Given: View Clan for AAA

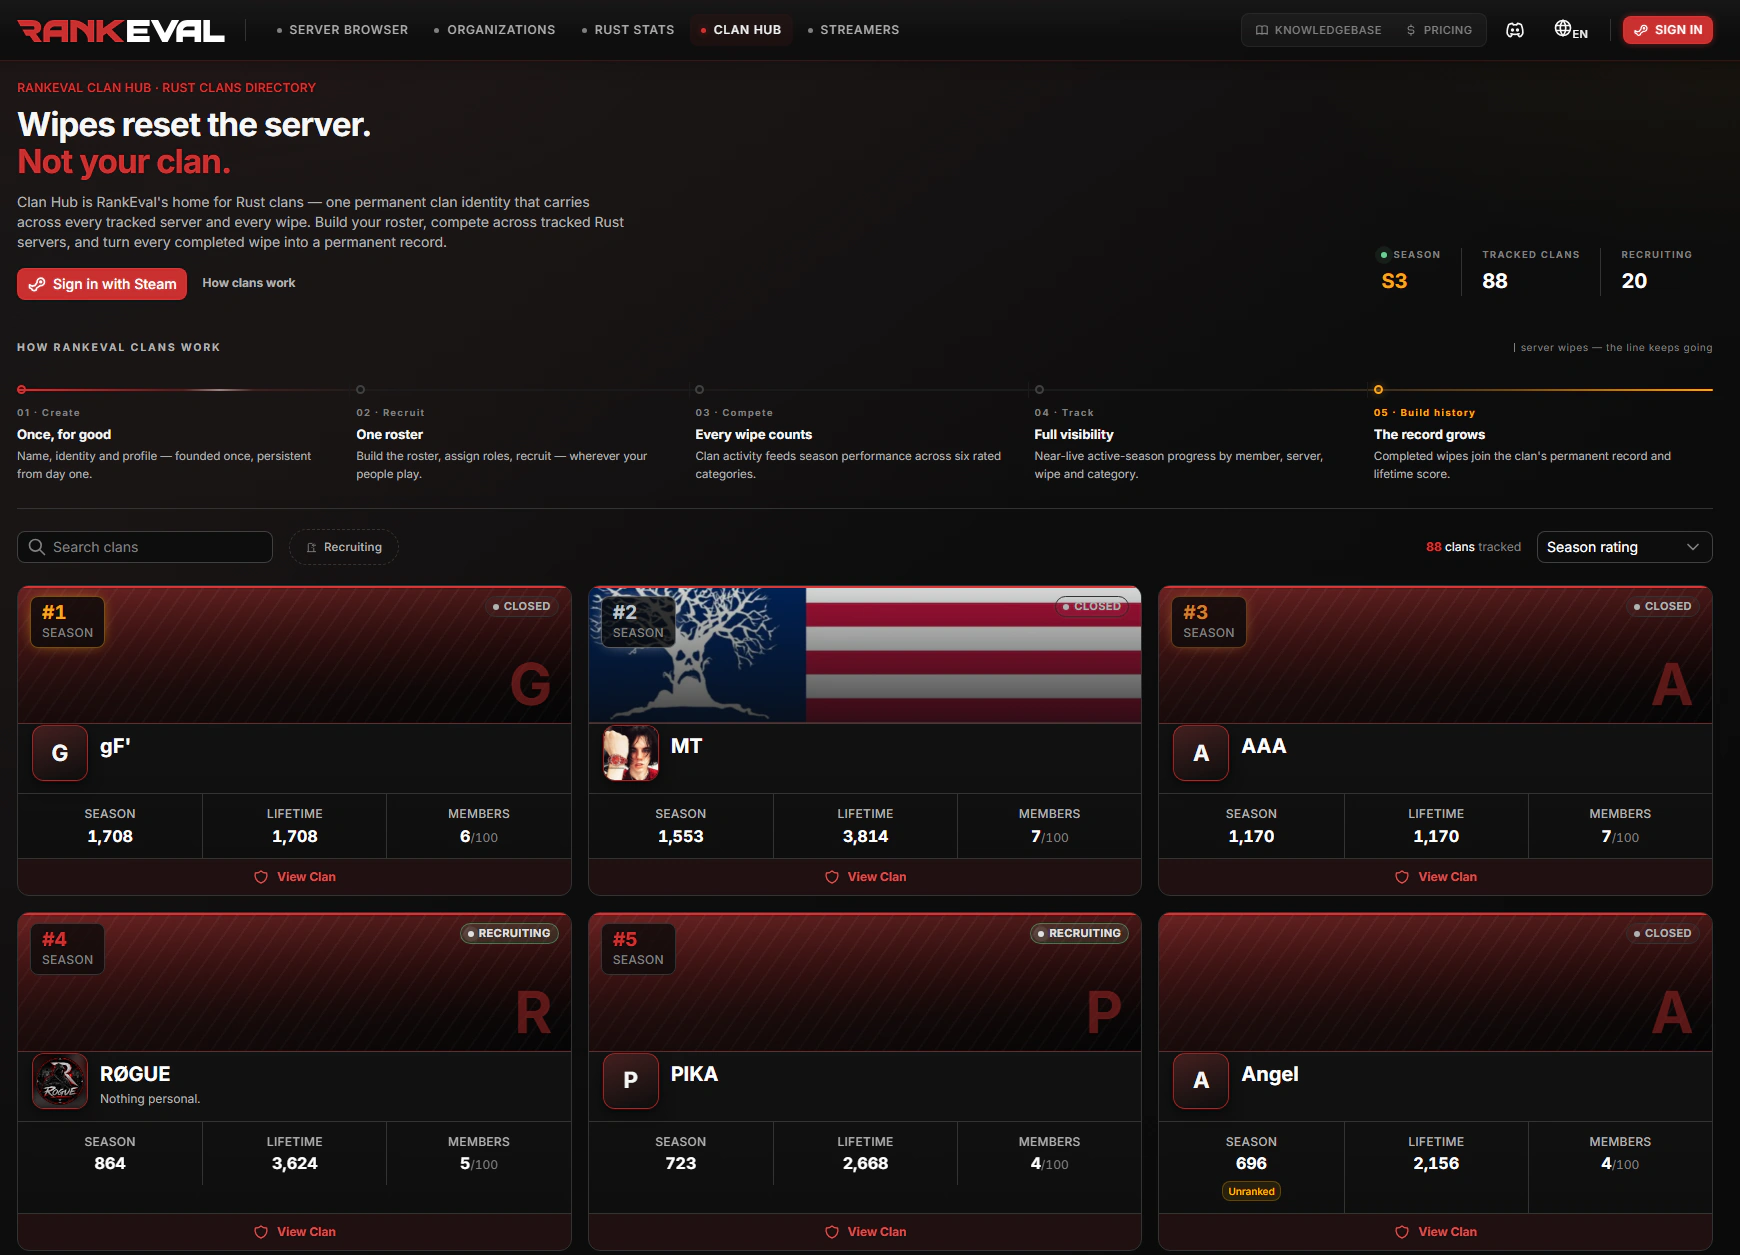Looking at the screenshot, I should point(1435,877).
